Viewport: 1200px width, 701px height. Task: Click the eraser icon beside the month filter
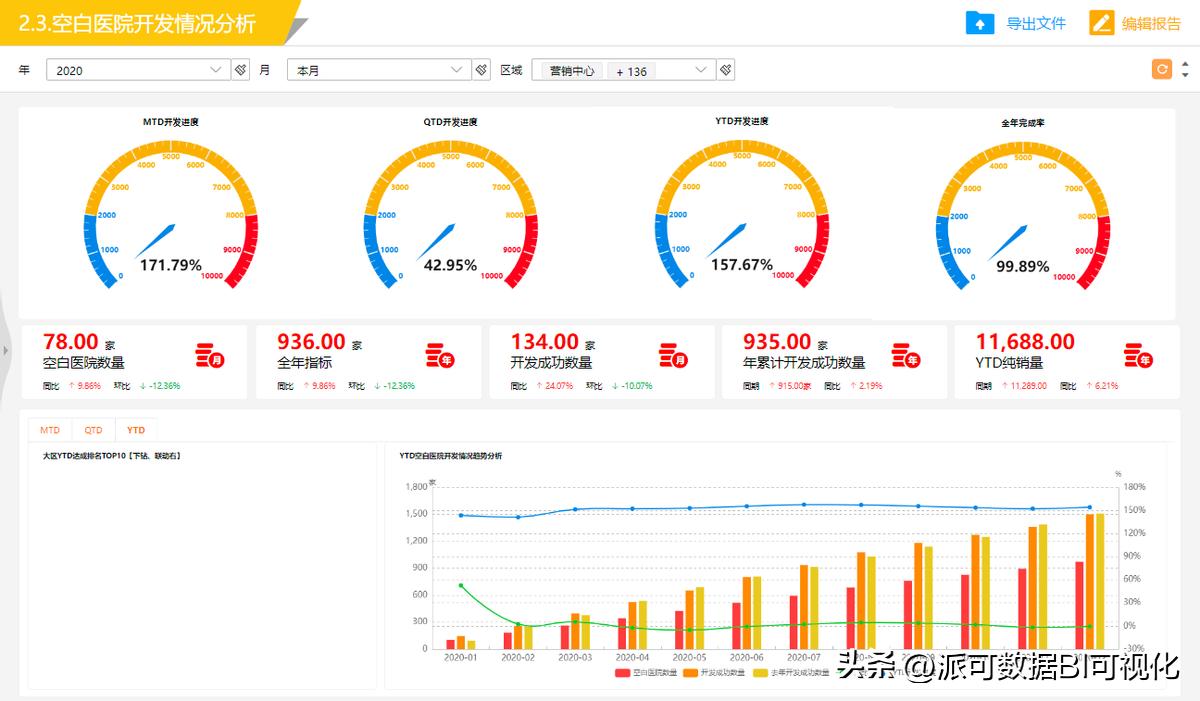[481, 70]
